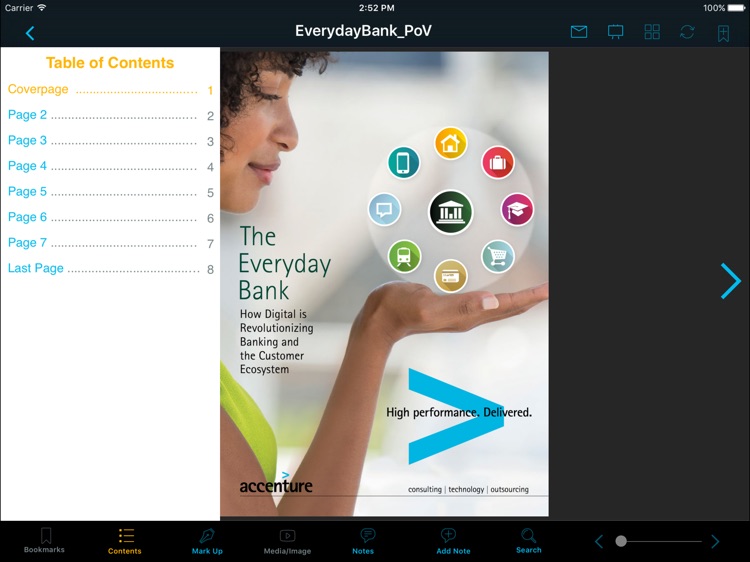Tap the graduation cap icon on cover

coord(517,209)
